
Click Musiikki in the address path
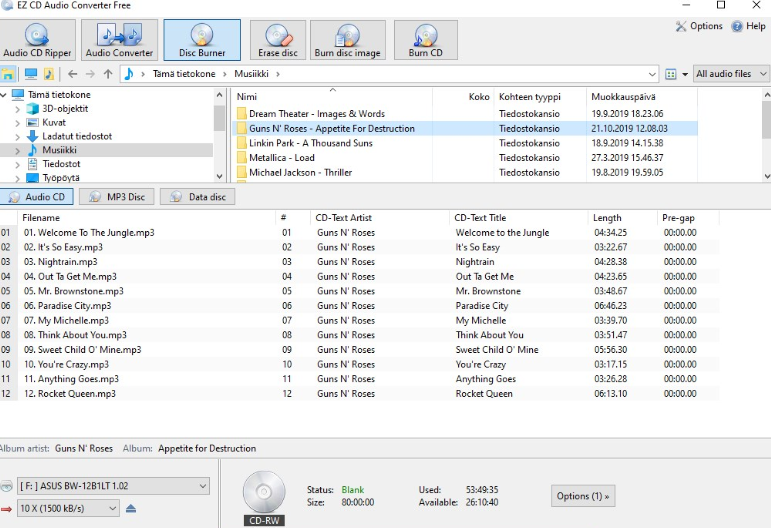(251, 74)
